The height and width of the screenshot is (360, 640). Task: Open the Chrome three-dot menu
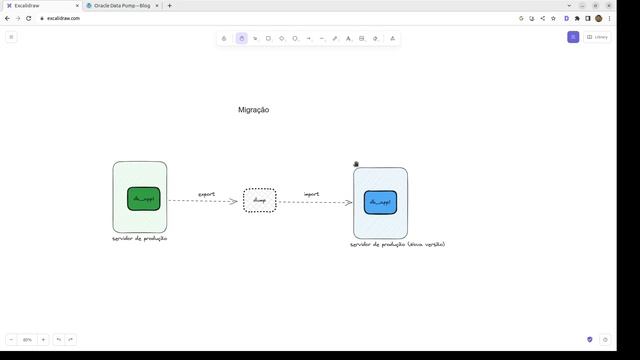(609, 18)
